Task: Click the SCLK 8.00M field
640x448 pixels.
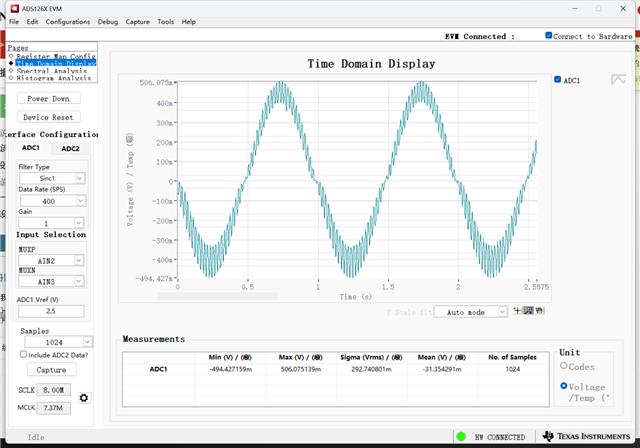Action: [x=53, y=390]
